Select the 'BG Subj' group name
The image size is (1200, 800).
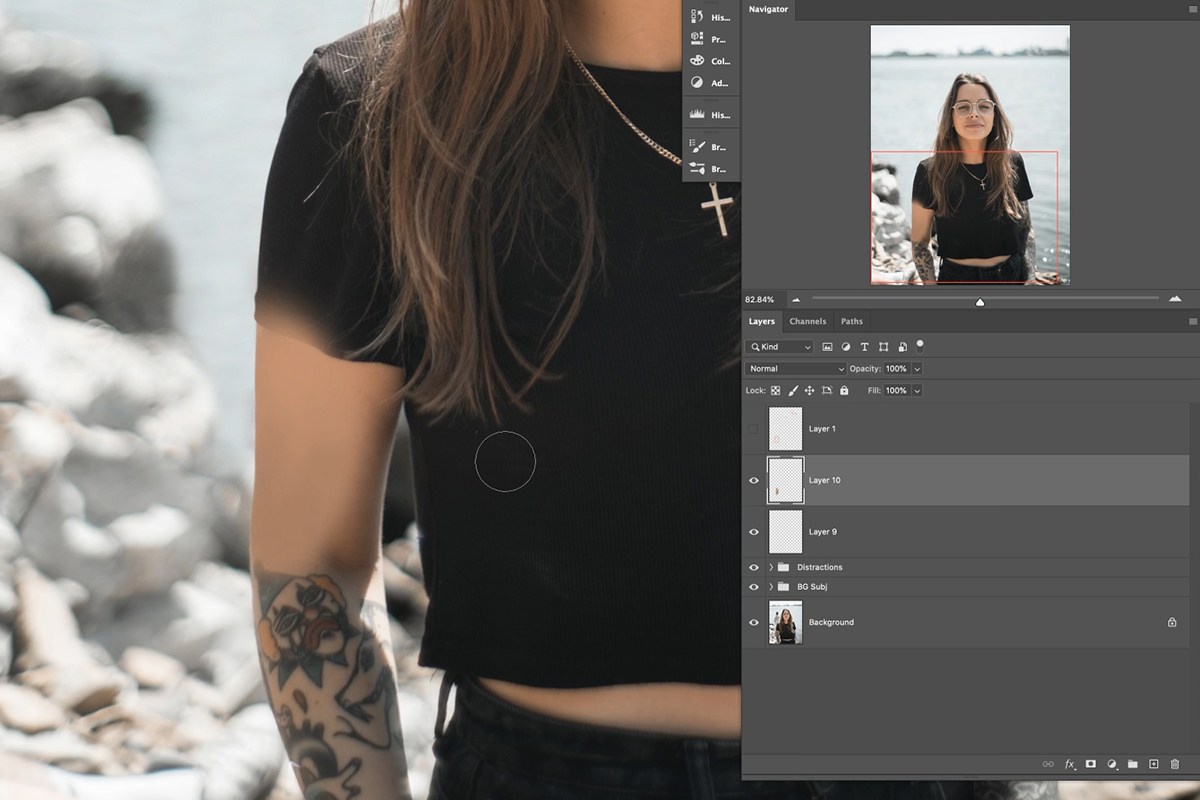pos(812,587)
